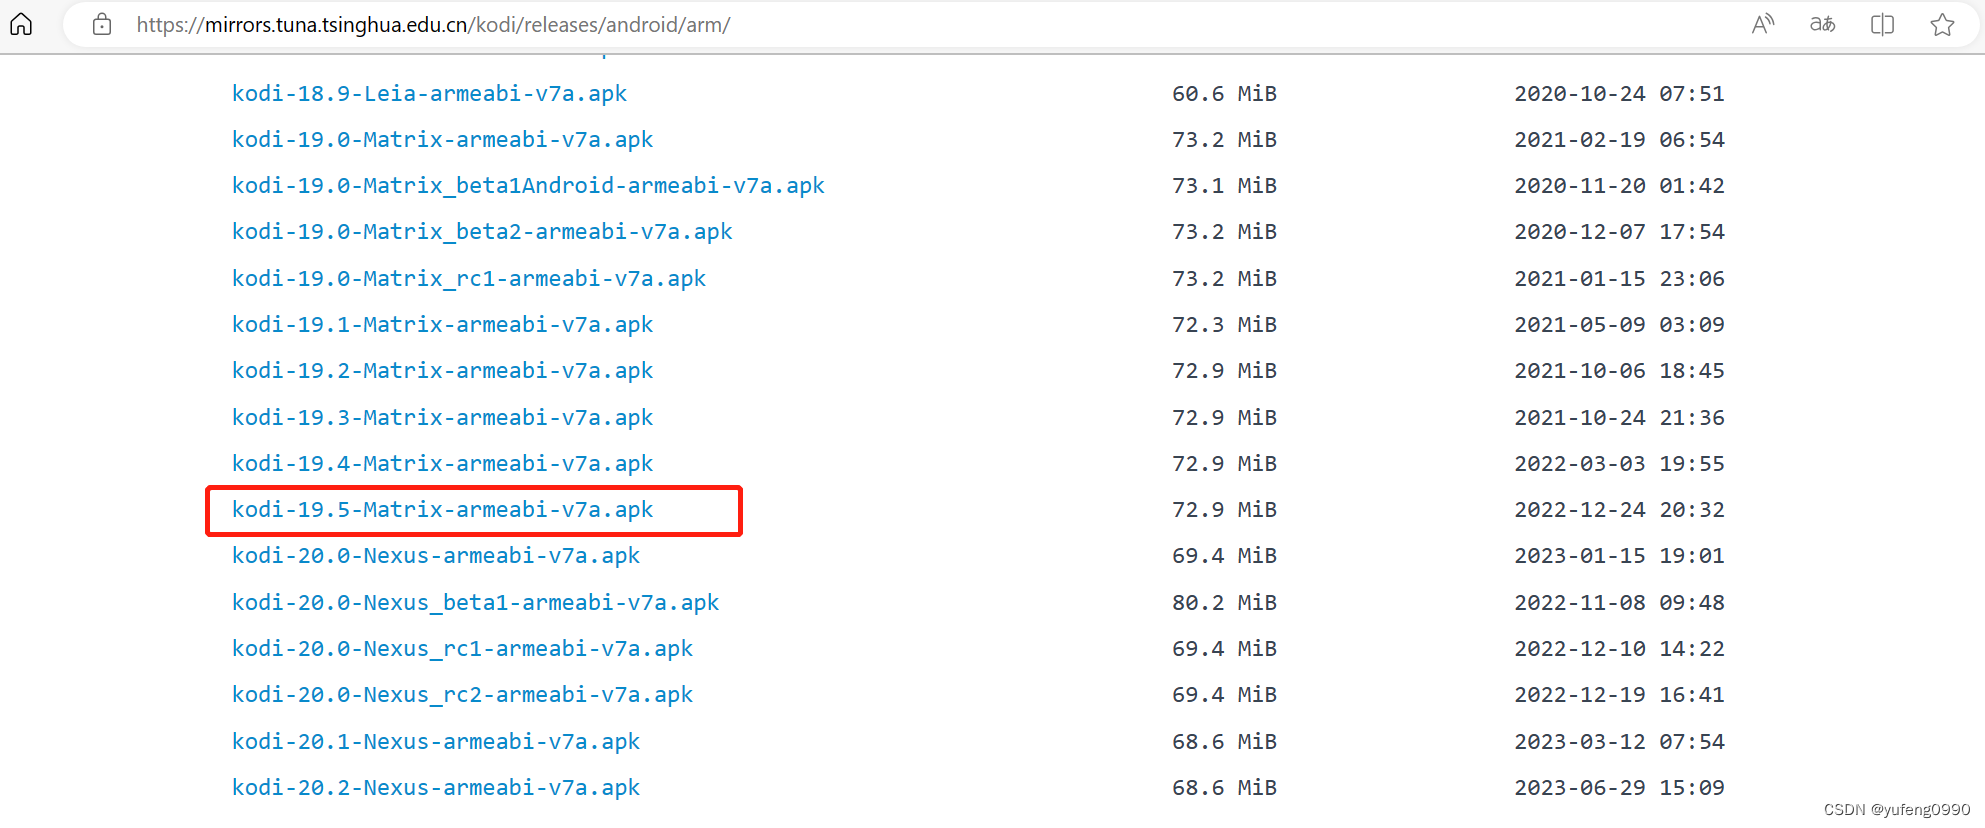This screenshot has height=828, width=1985.
Task: Click date 2022-11-08 09:48
Action: [x=1619, y=602]
